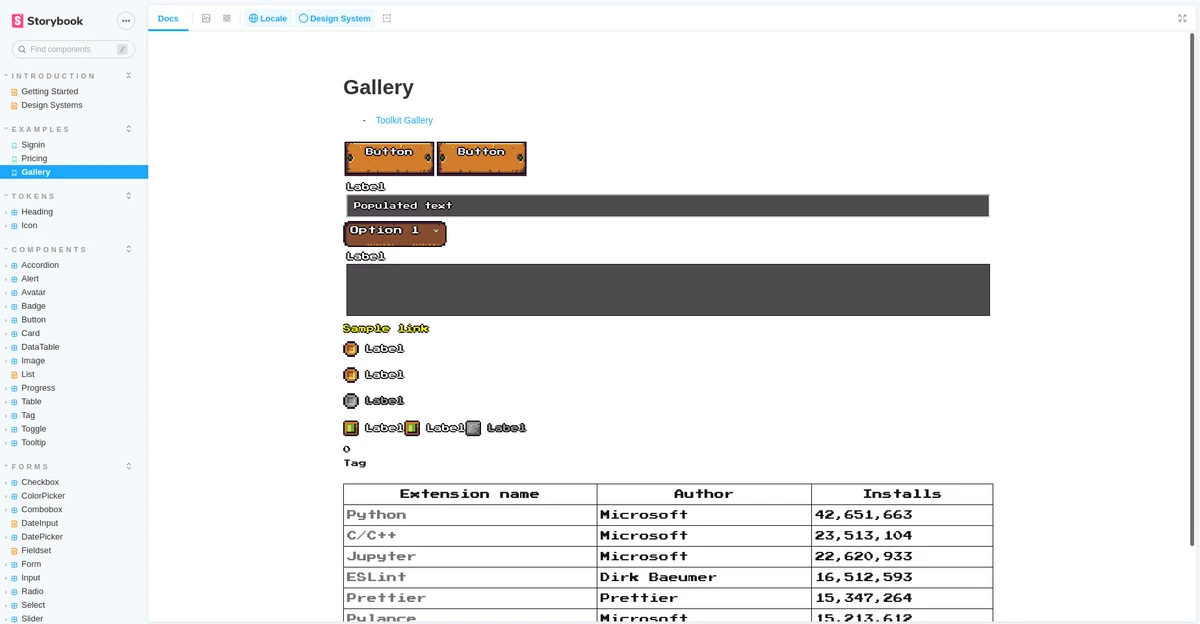Toggle the outline toolbar icon
The width and height of the screenshot is (1200, 624).
click(x=387, y=18)
